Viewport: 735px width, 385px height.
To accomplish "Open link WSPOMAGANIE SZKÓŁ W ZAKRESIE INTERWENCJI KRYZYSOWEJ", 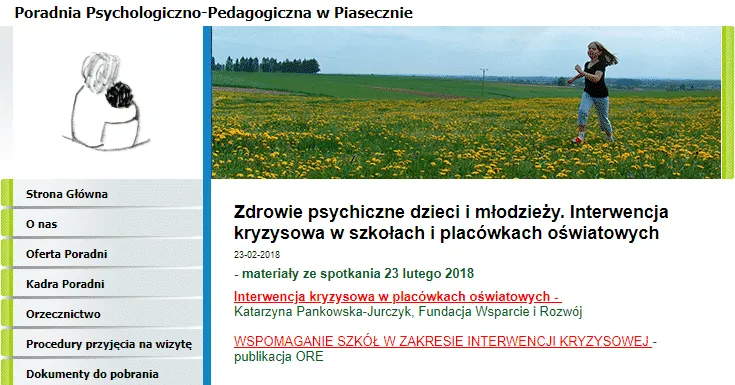I will (442, 341).
